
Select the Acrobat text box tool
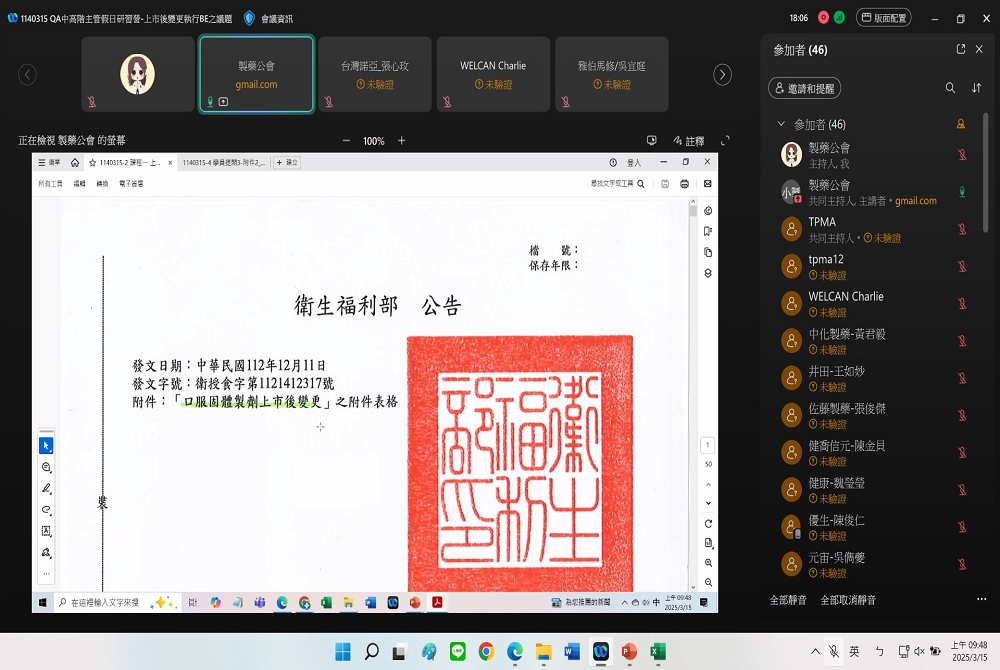46,531
